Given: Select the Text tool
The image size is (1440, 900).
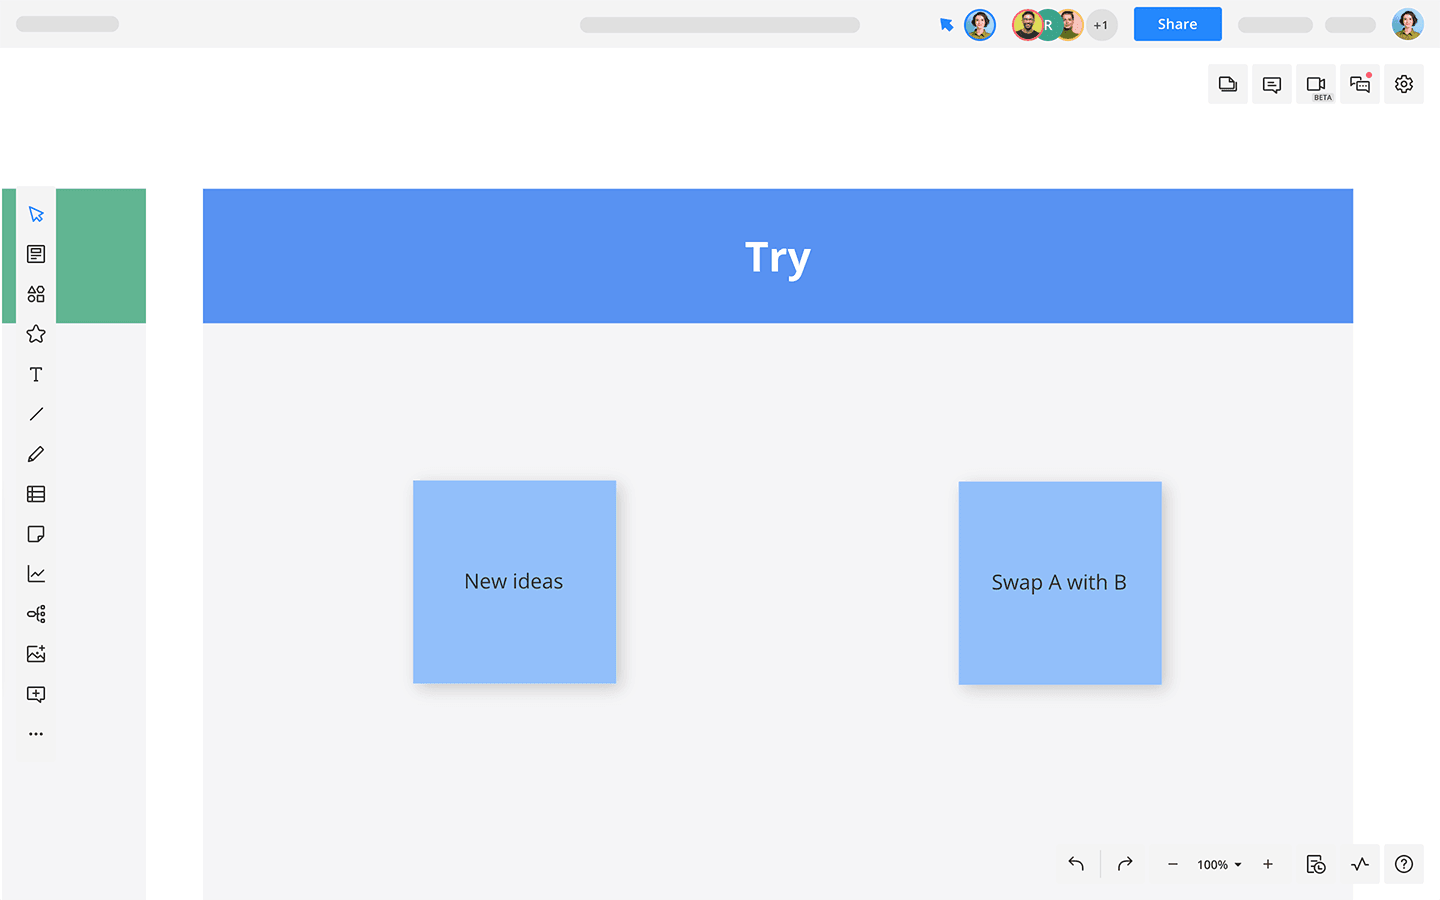Looking at the screenshot, I should click(36, 374).
